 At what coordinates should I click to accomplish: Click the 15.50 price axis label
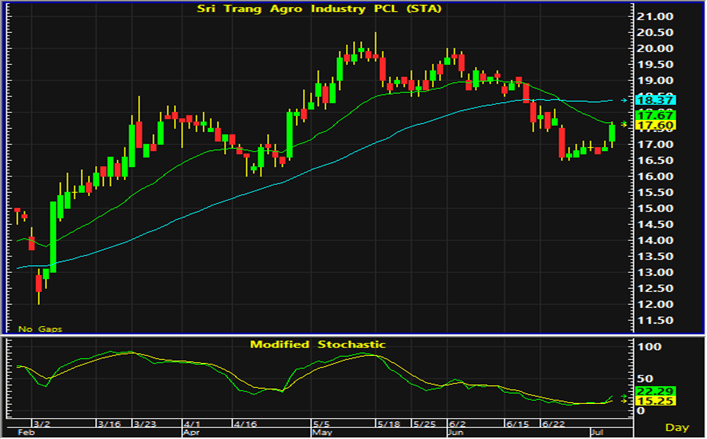click(x=654, y=192)
